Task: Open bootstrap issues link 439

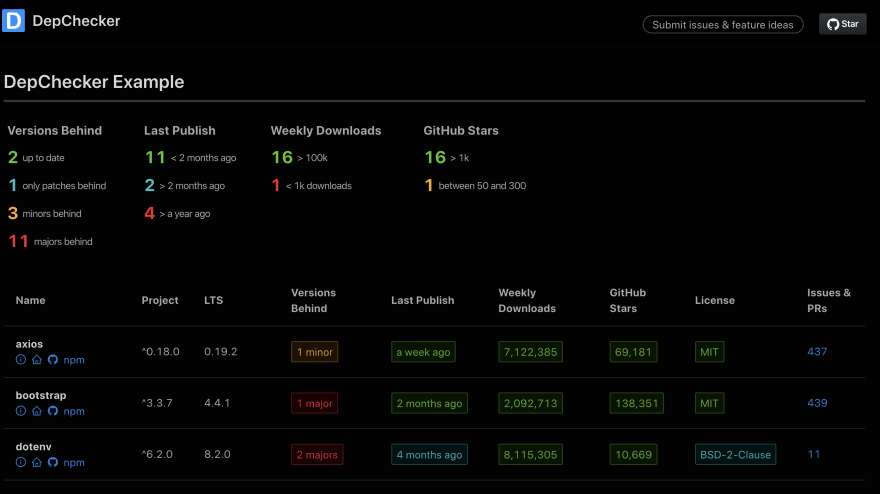Action: (817, 403)
